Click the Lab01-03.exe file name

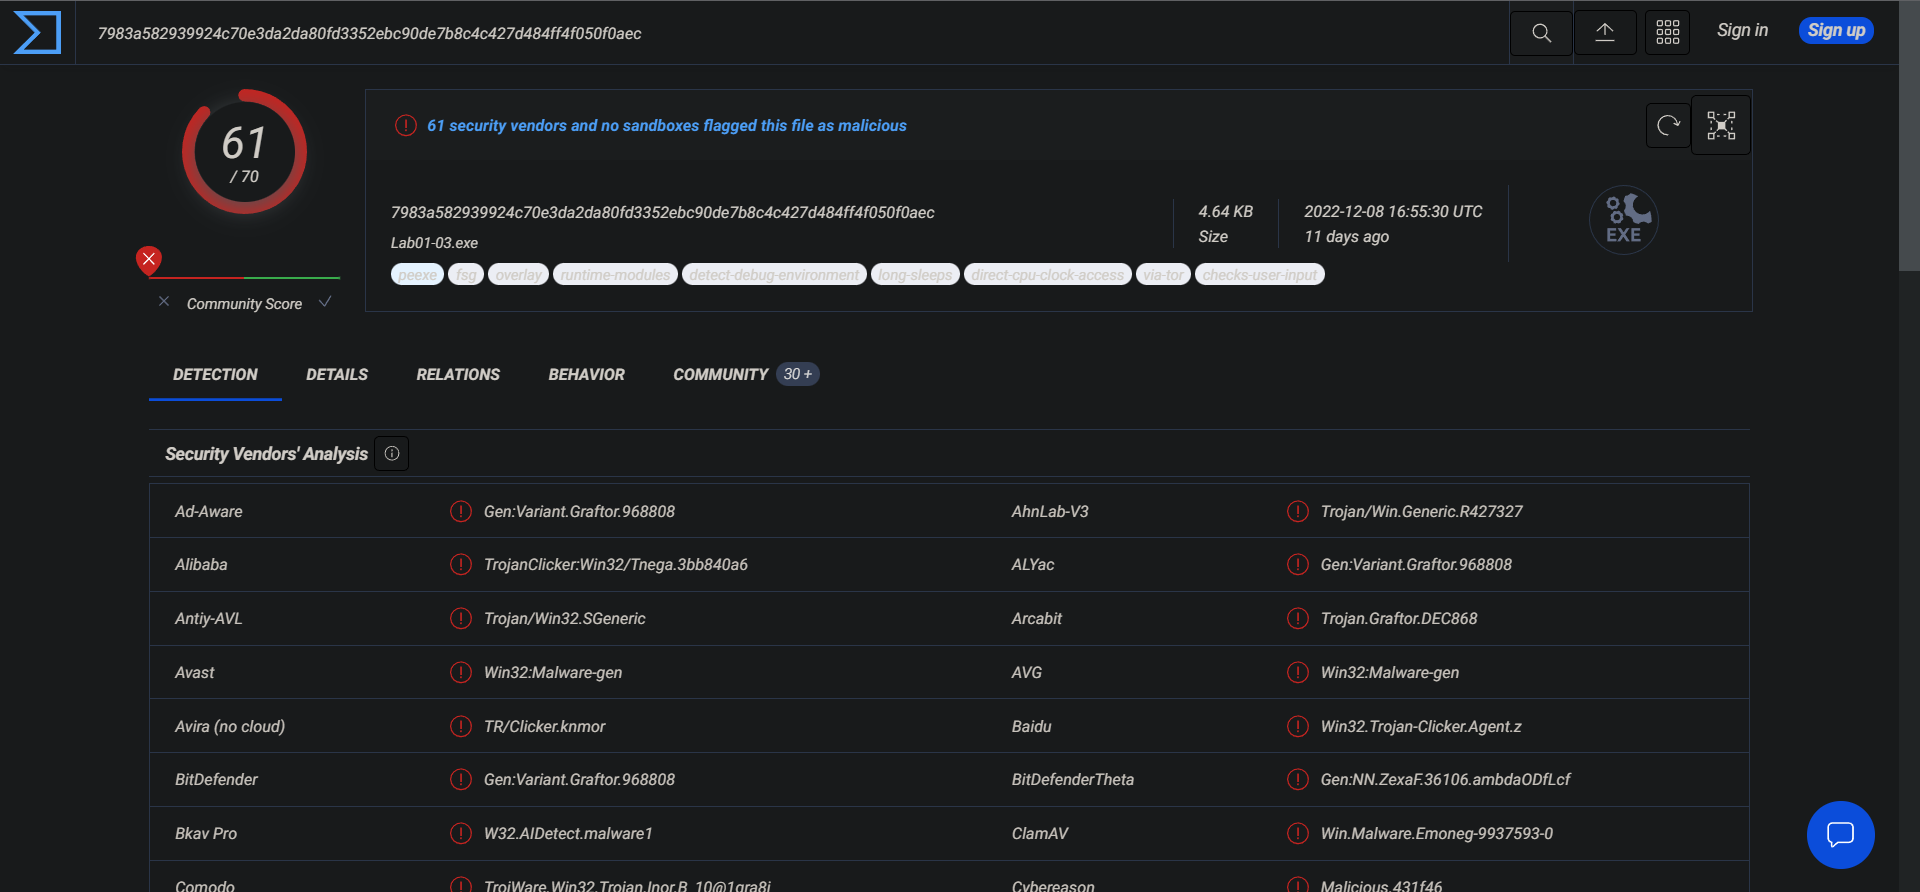click(x=434, y=243)
